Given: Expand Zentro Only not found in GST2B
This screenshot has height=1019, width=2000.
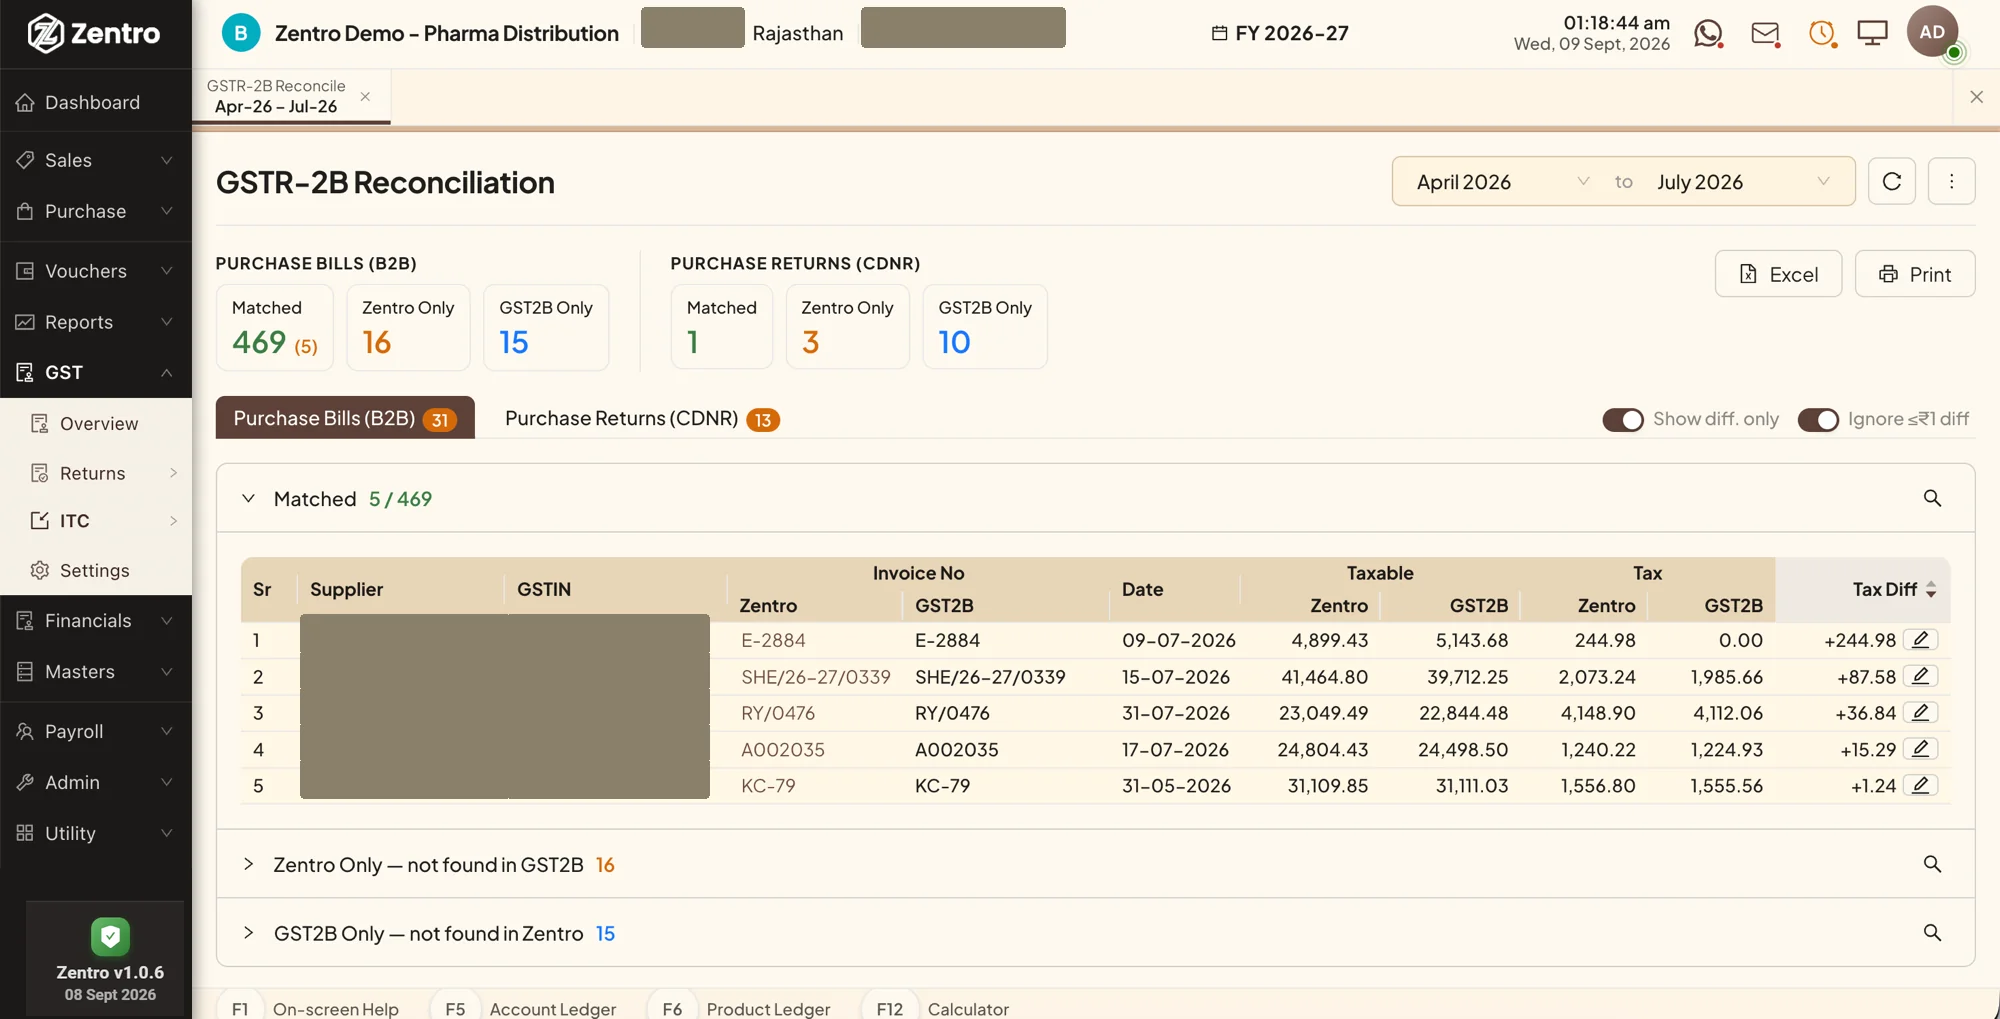Looking at the screenshot, I should (x=248, y=864).
